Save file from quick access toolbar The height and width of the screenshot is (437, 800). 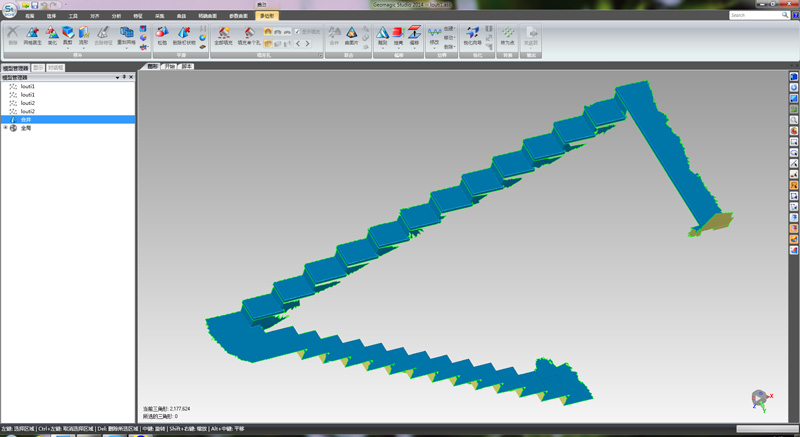(x=34, y=5)
